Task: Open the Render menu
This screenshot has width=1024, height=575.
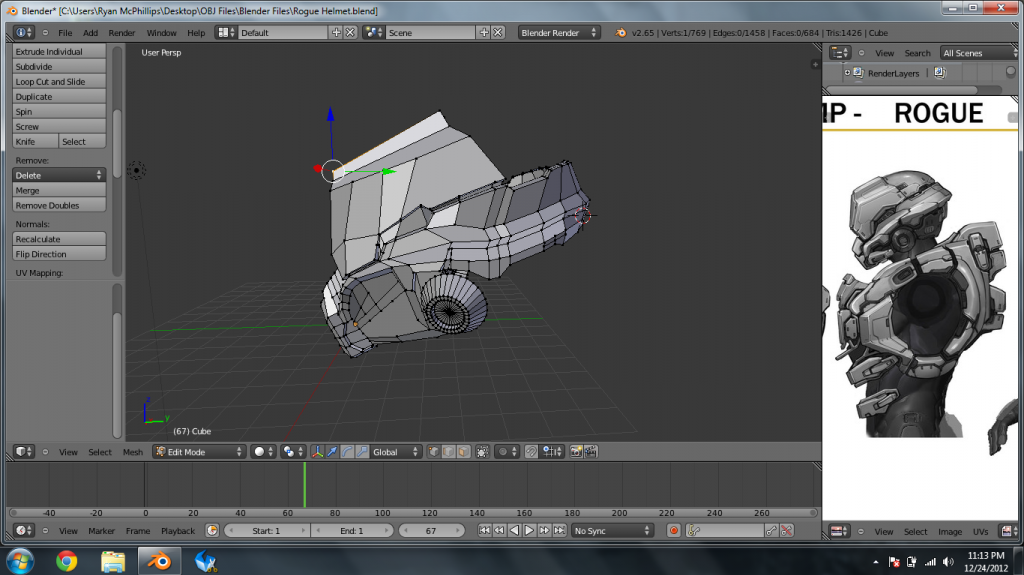Action: (x=122, y=33)
